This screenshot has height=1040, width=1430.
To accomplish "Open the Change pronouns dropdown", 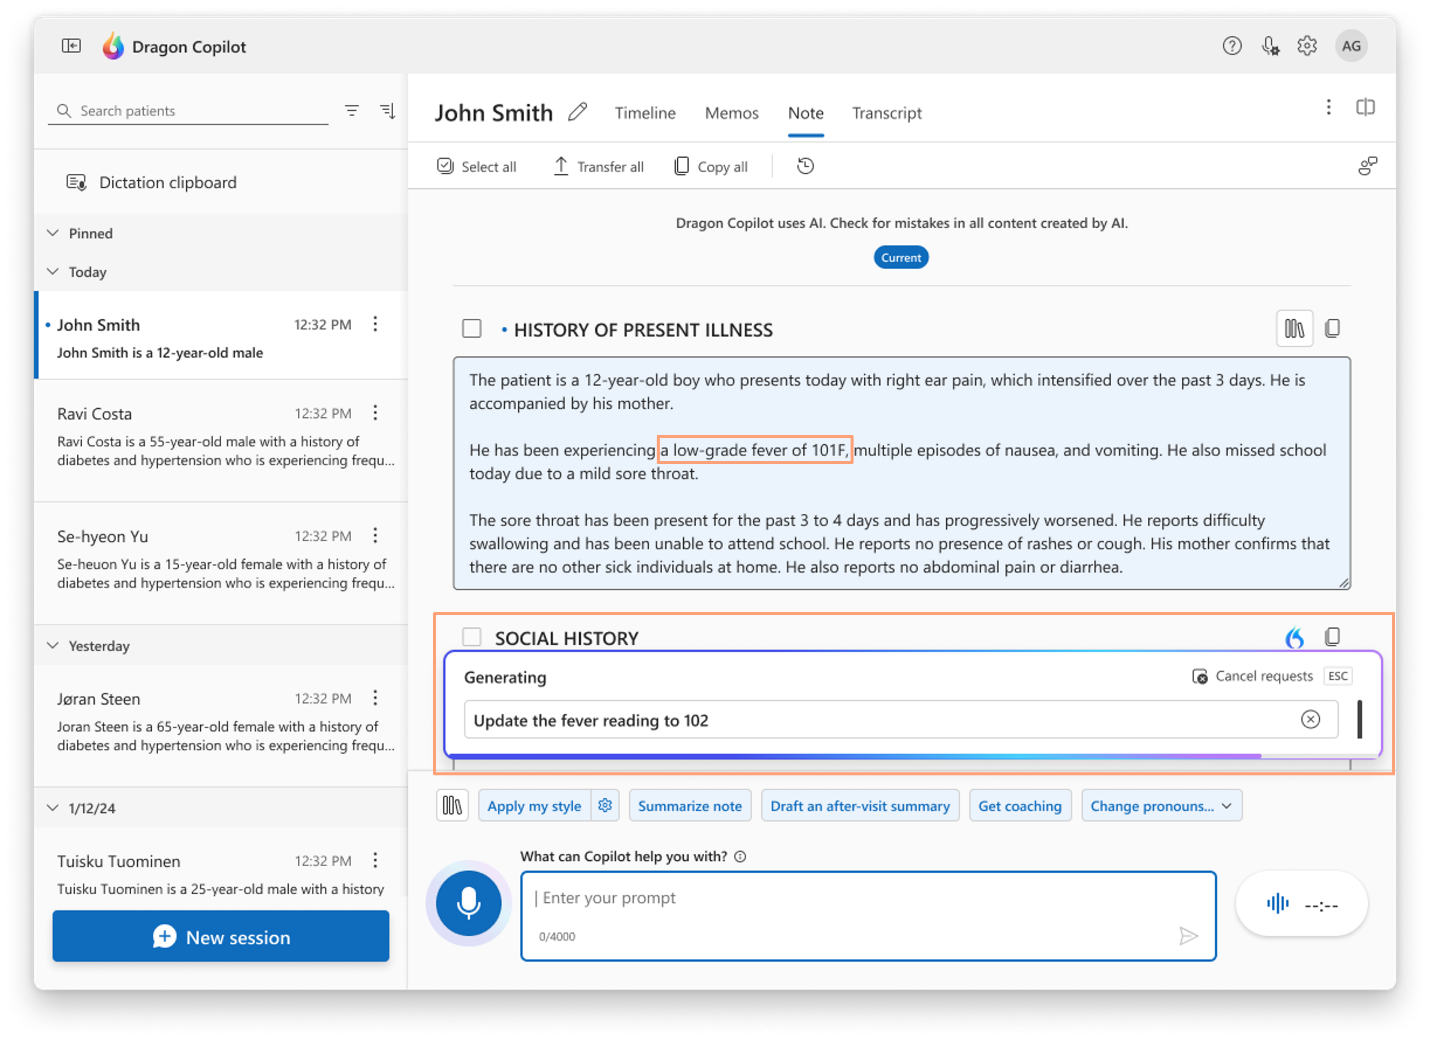I will [x=1161, y=806].
